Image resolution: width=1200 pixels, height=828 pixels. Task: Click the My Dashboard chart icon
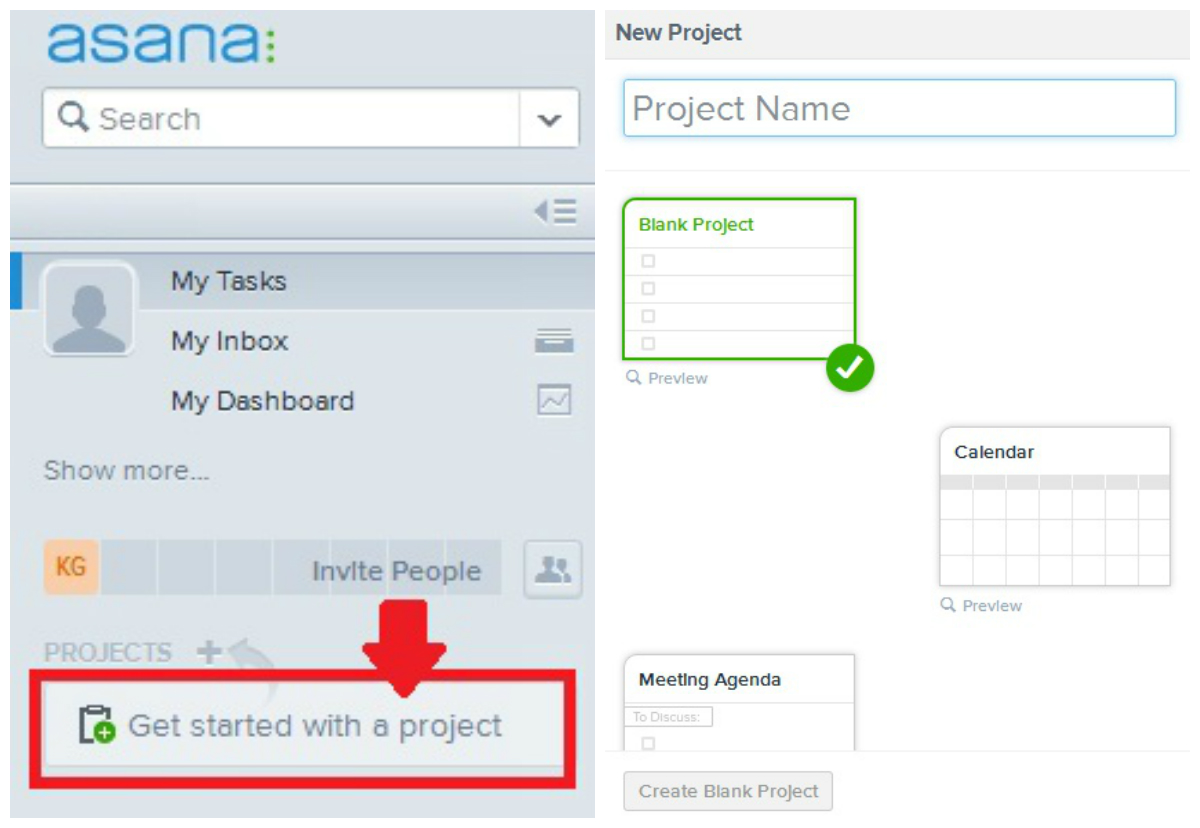(x=554, y=401)
